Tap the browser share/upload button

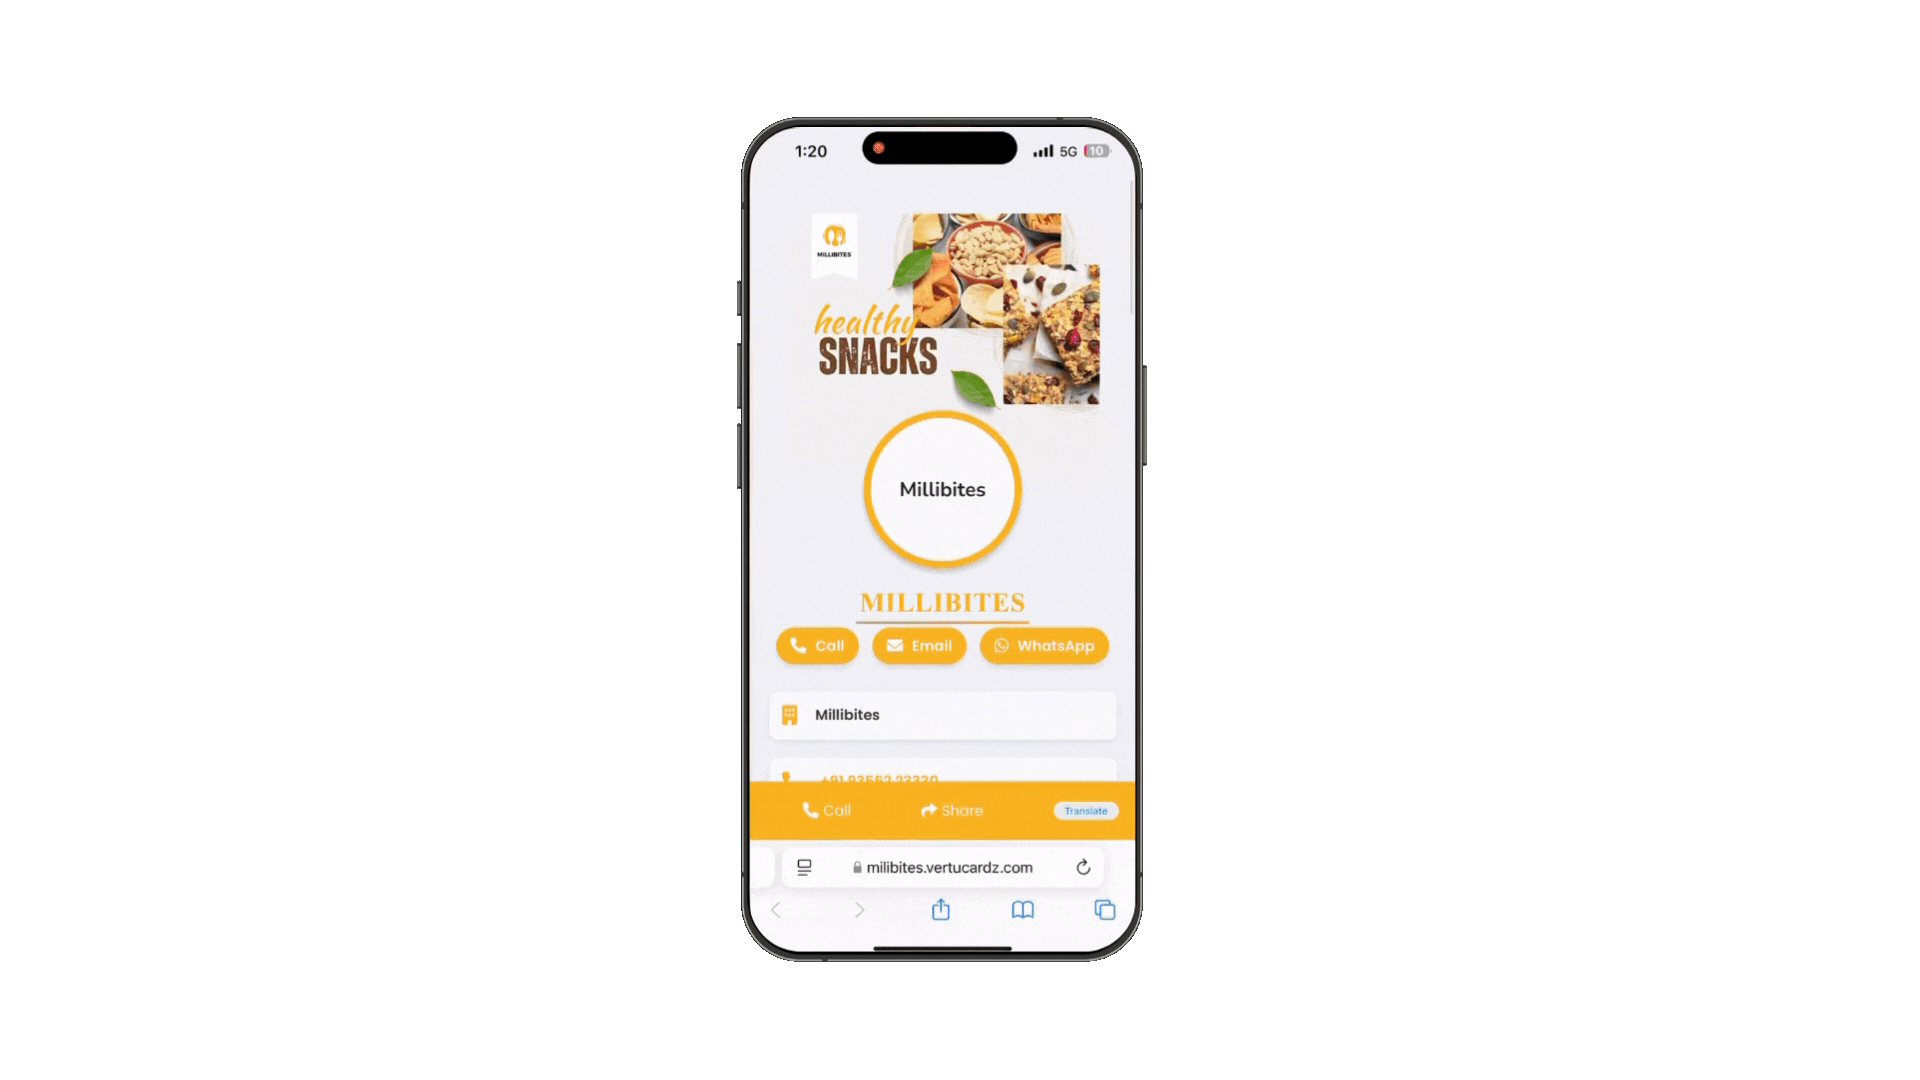[940, 910]
